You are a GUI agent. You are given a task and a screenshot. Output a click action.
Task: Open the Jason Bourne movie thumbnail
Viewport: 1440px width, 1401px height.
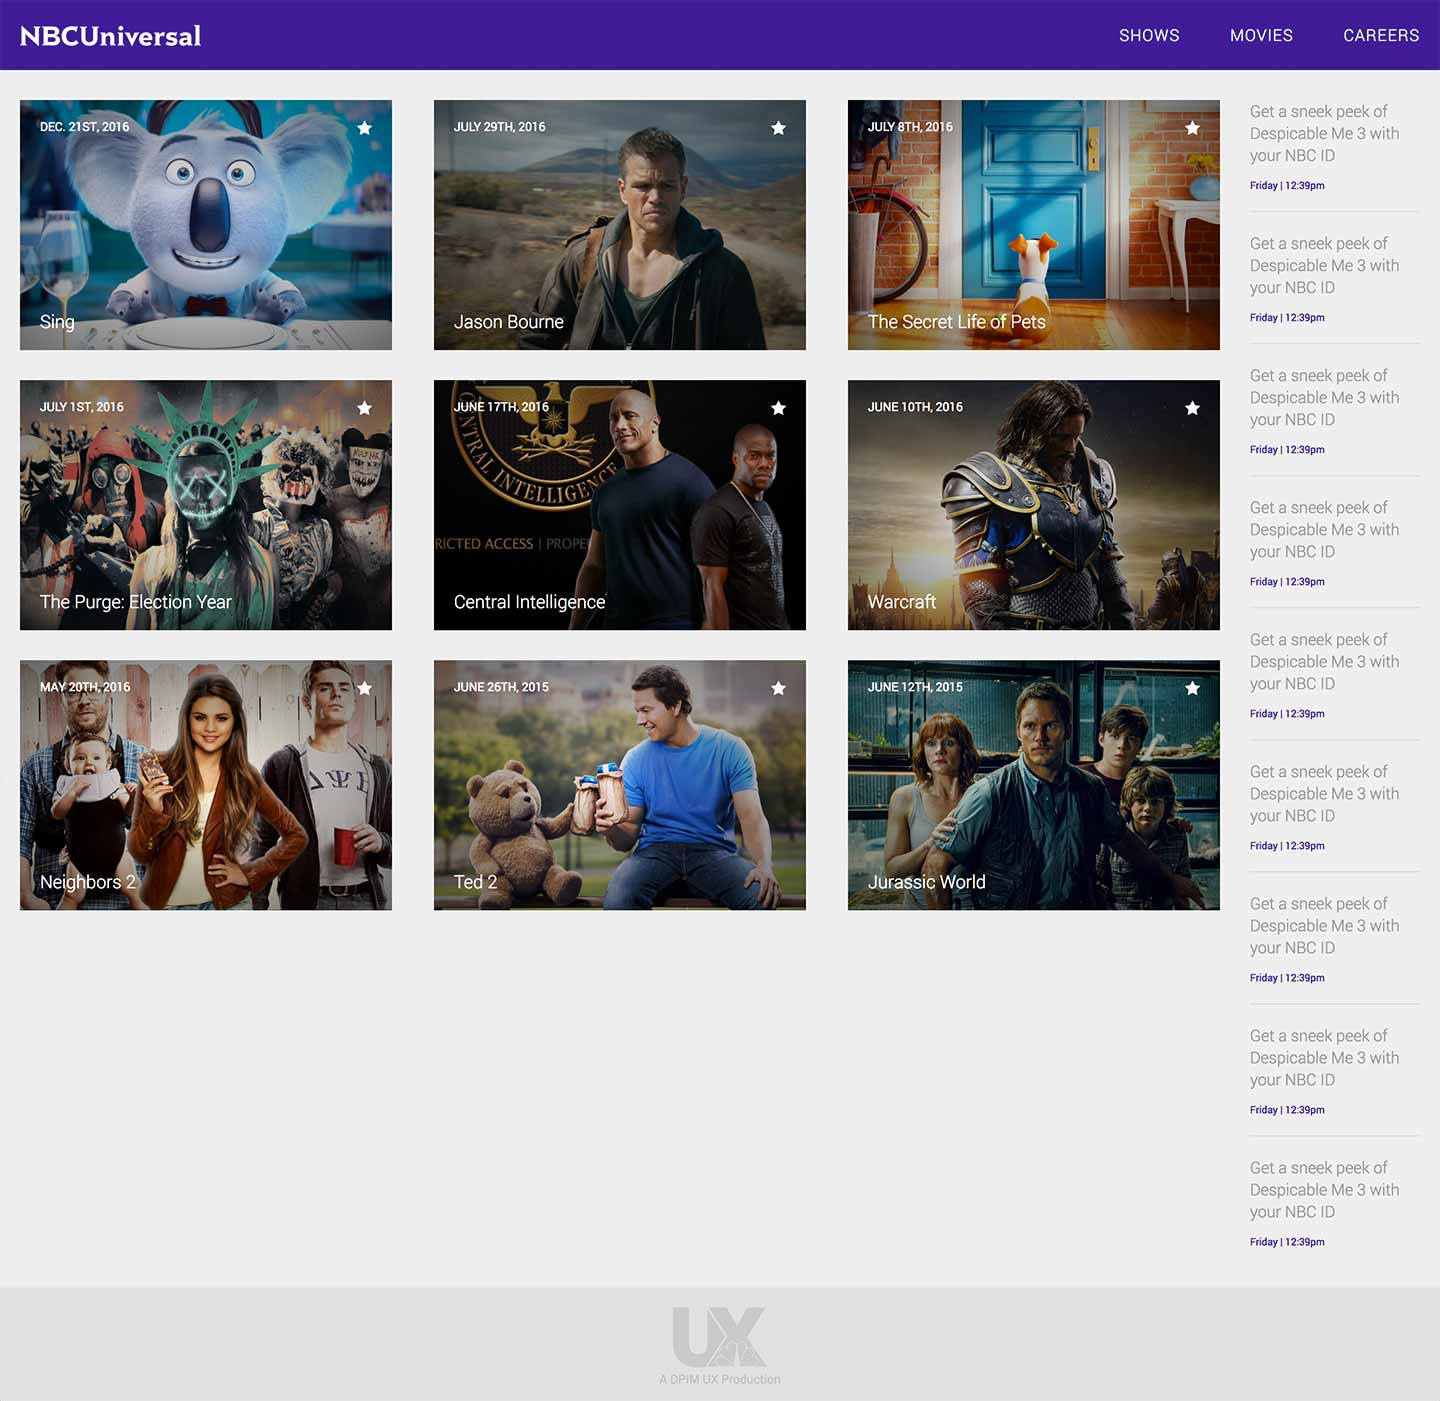tap(620, 225)
